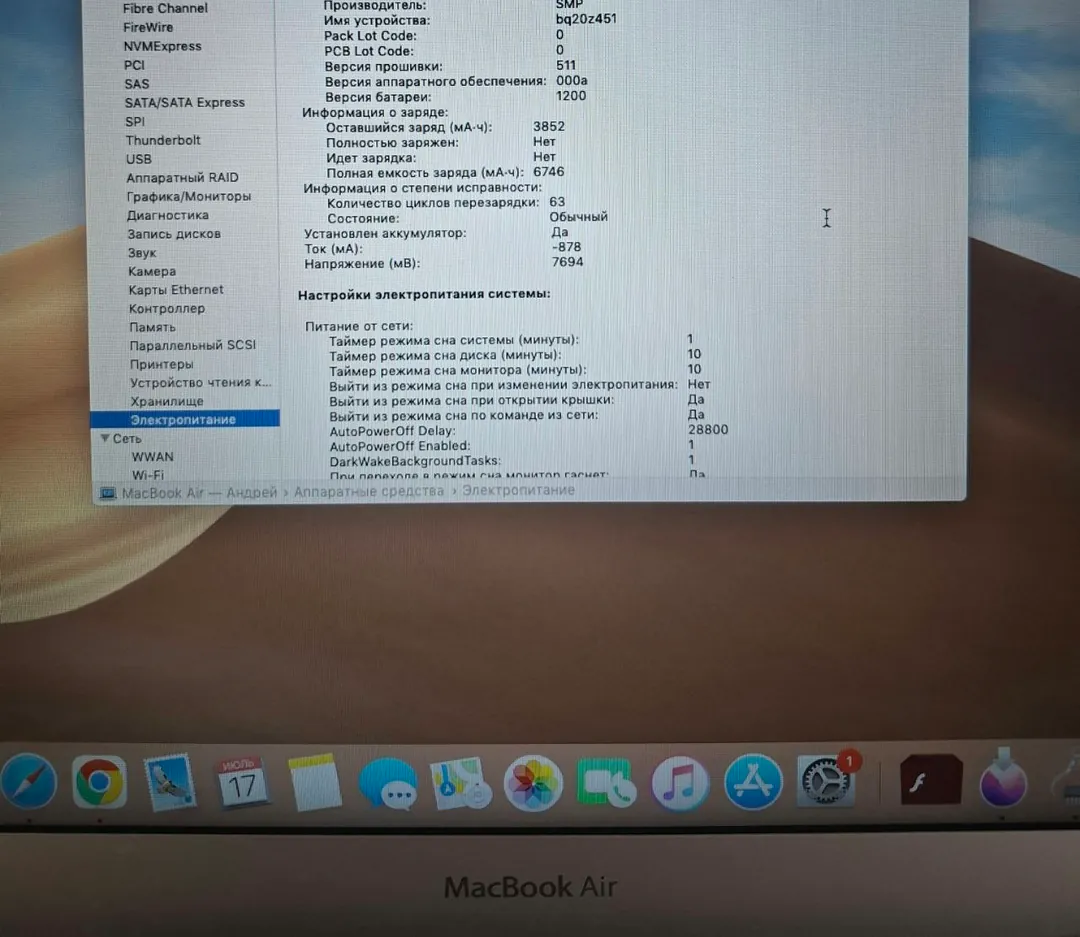Select the highlighted Электропитание sidebar item
Screen dimensions: 1080x937
(185, 419)
